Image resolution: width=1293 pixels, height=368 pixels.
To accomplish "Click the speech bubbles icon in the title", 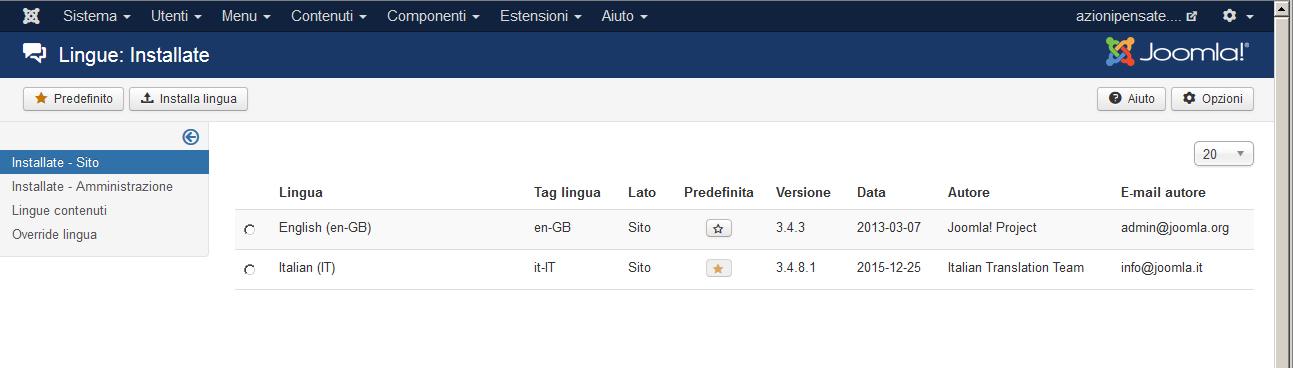I will (x=34, y=55).
